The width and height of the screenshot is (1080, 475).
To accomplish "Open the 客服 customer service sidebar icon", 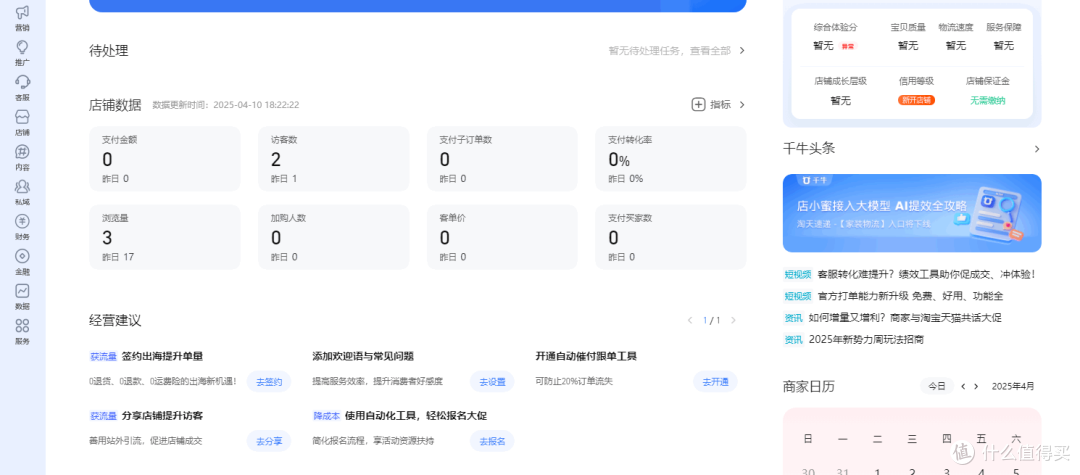I will coord(22,88).
